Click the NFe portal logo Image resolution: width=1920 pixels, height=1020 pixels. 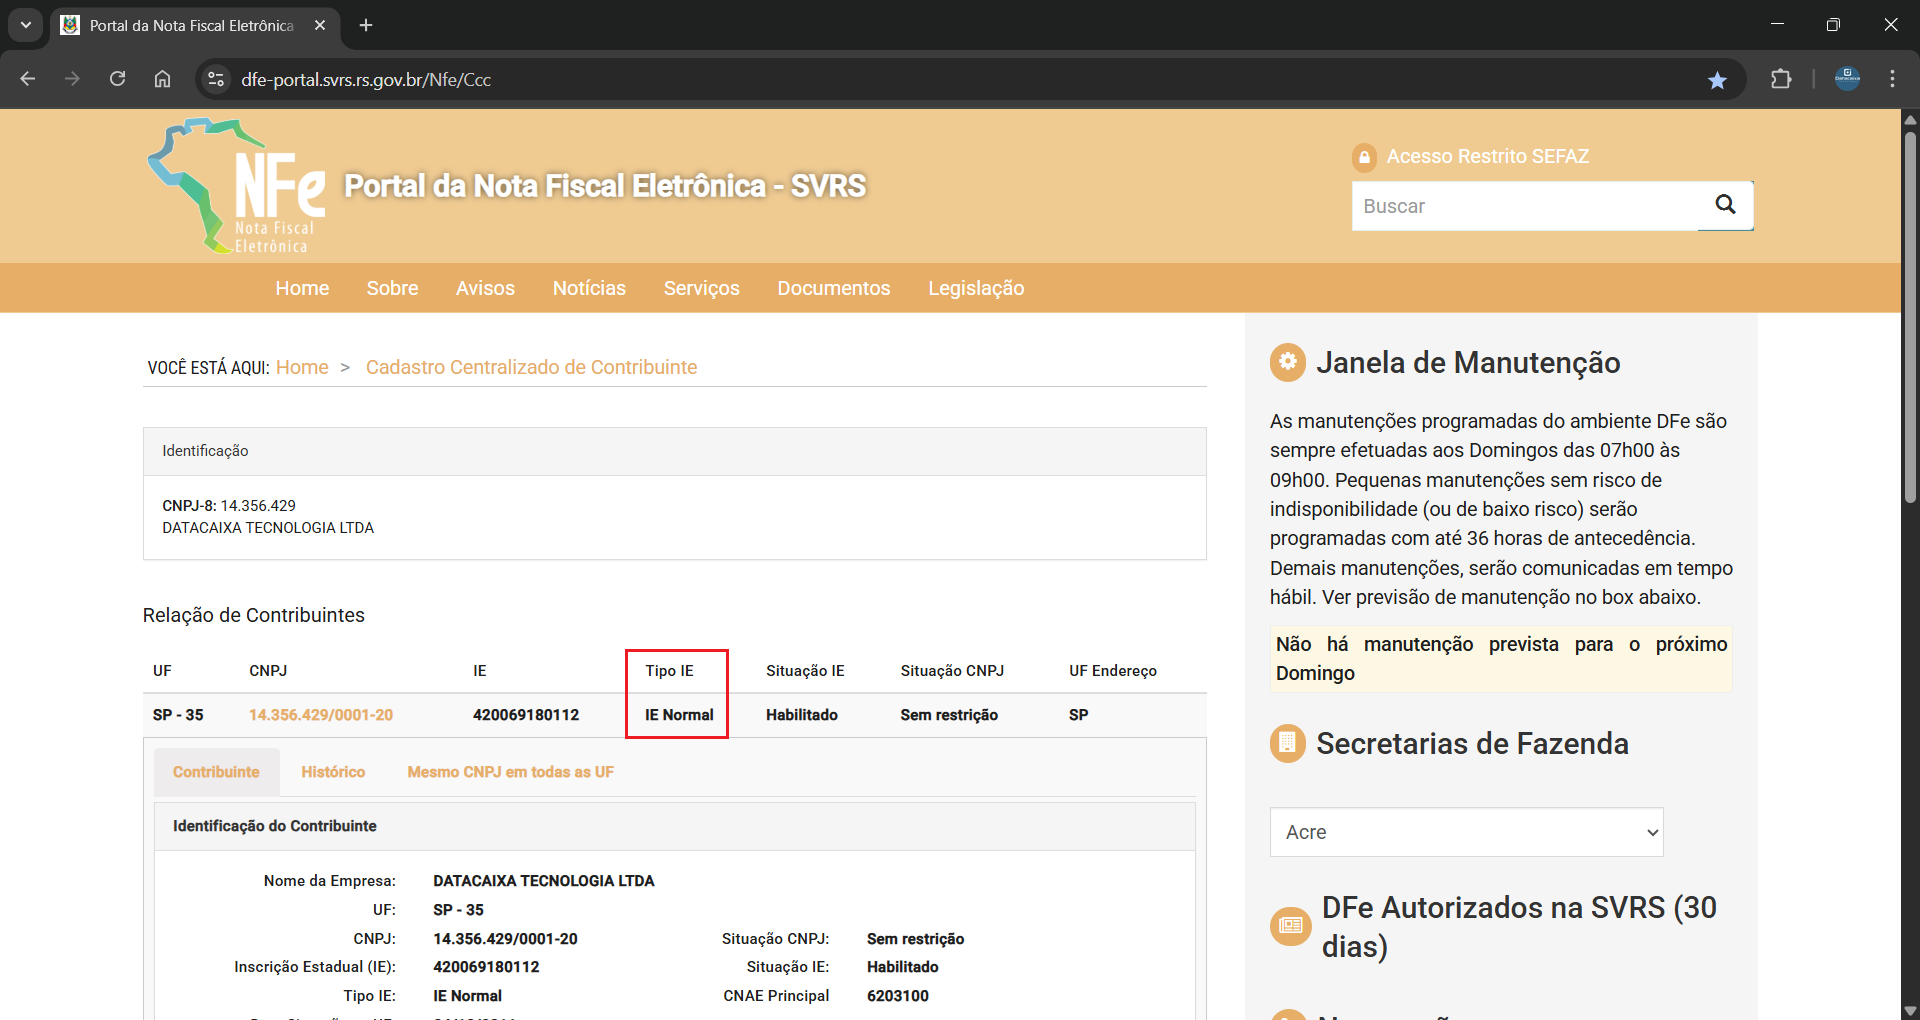(x=238, y=187)
